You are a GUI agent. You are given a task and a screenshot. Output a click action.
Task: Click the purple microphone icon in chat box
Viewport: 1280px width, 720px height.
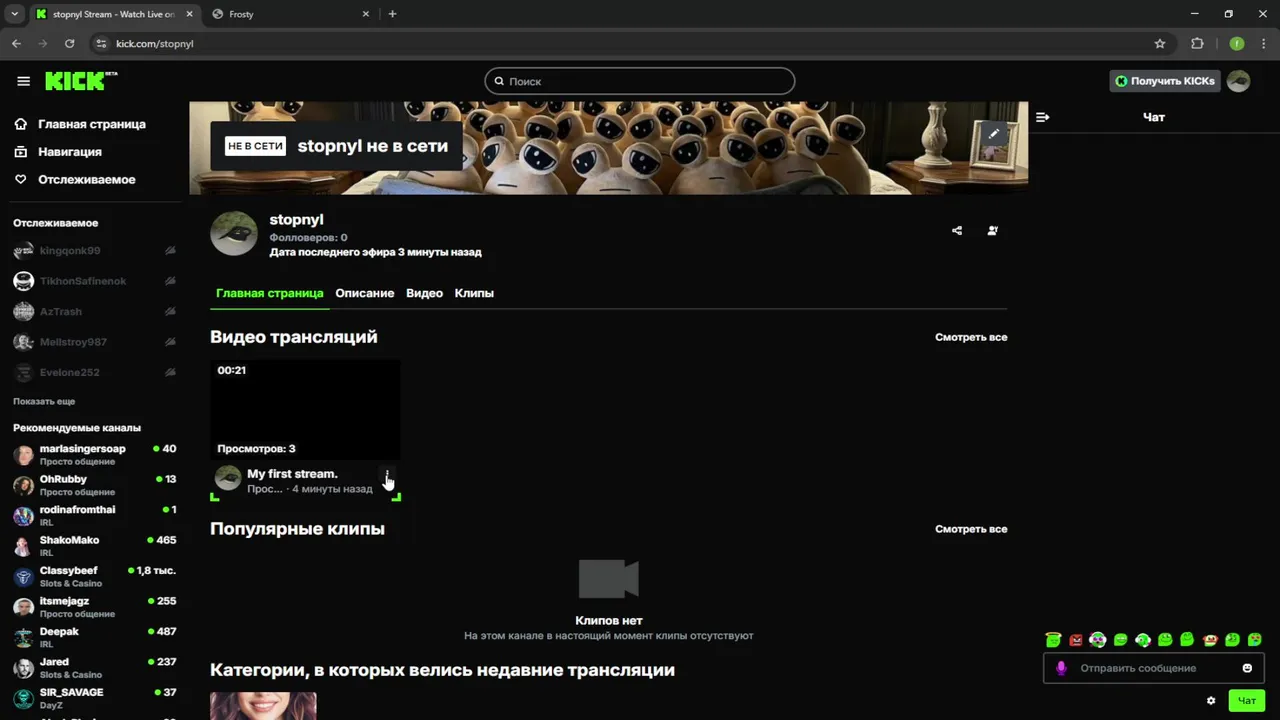click(1062, 668)
